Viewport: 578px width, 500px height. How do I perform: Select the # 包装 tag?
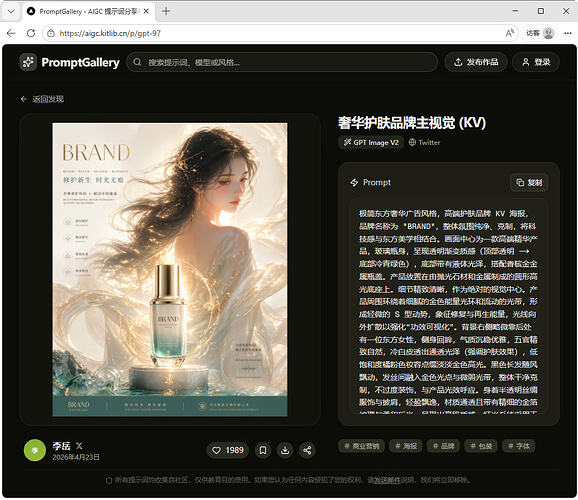pos(481,446)
